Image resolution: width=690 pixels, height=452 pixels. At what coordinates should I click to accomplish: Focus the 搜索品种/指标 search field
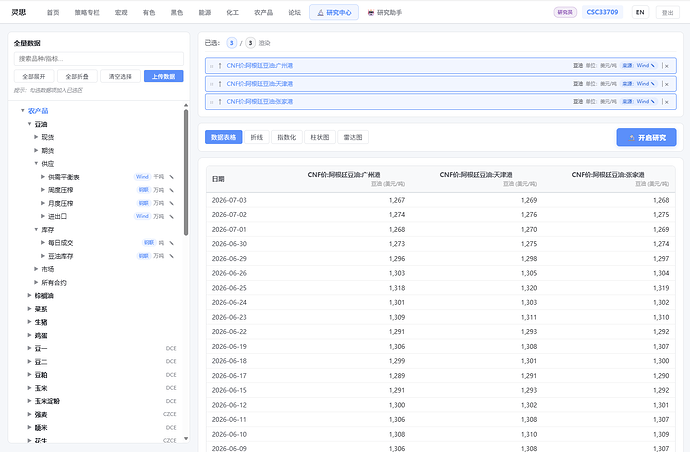(99, 59)
